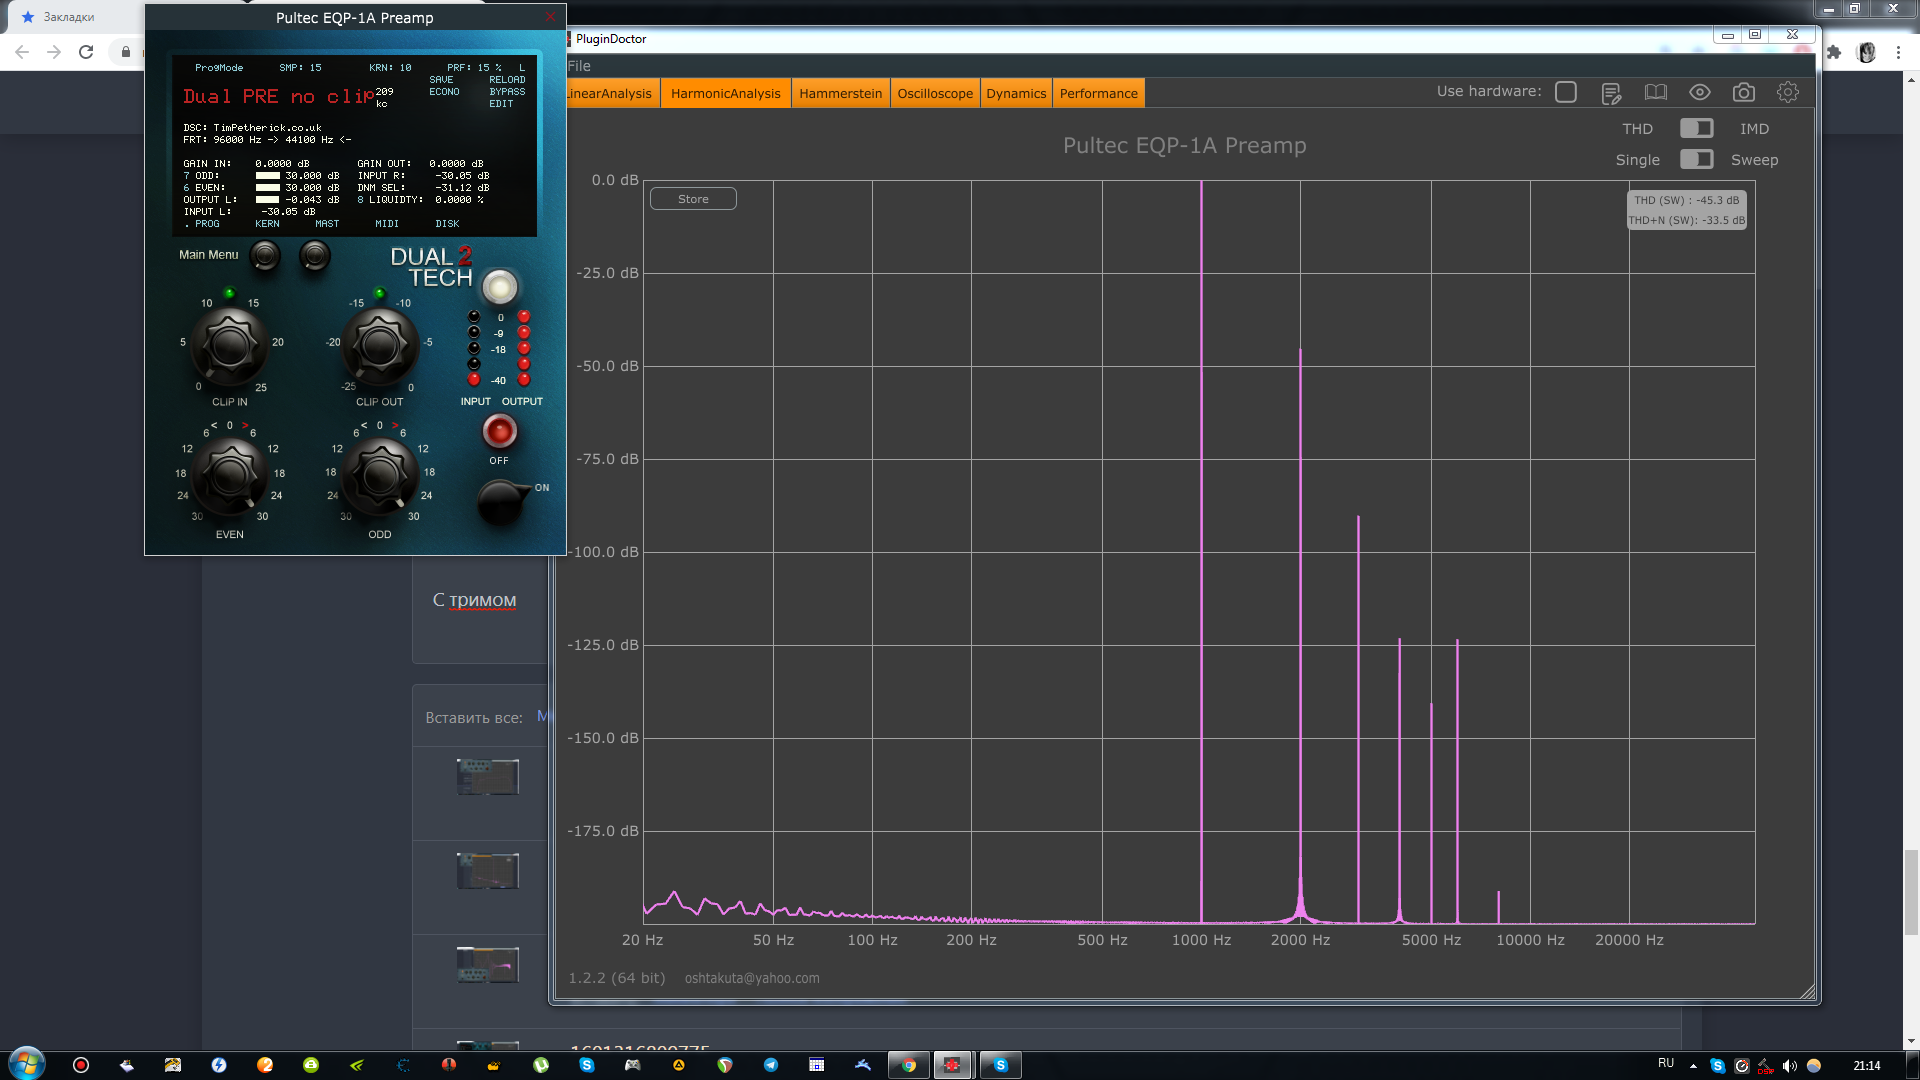1920x1080 pixels.
Task: Select the MIDI page on plugin display
Action: point(387,224)
